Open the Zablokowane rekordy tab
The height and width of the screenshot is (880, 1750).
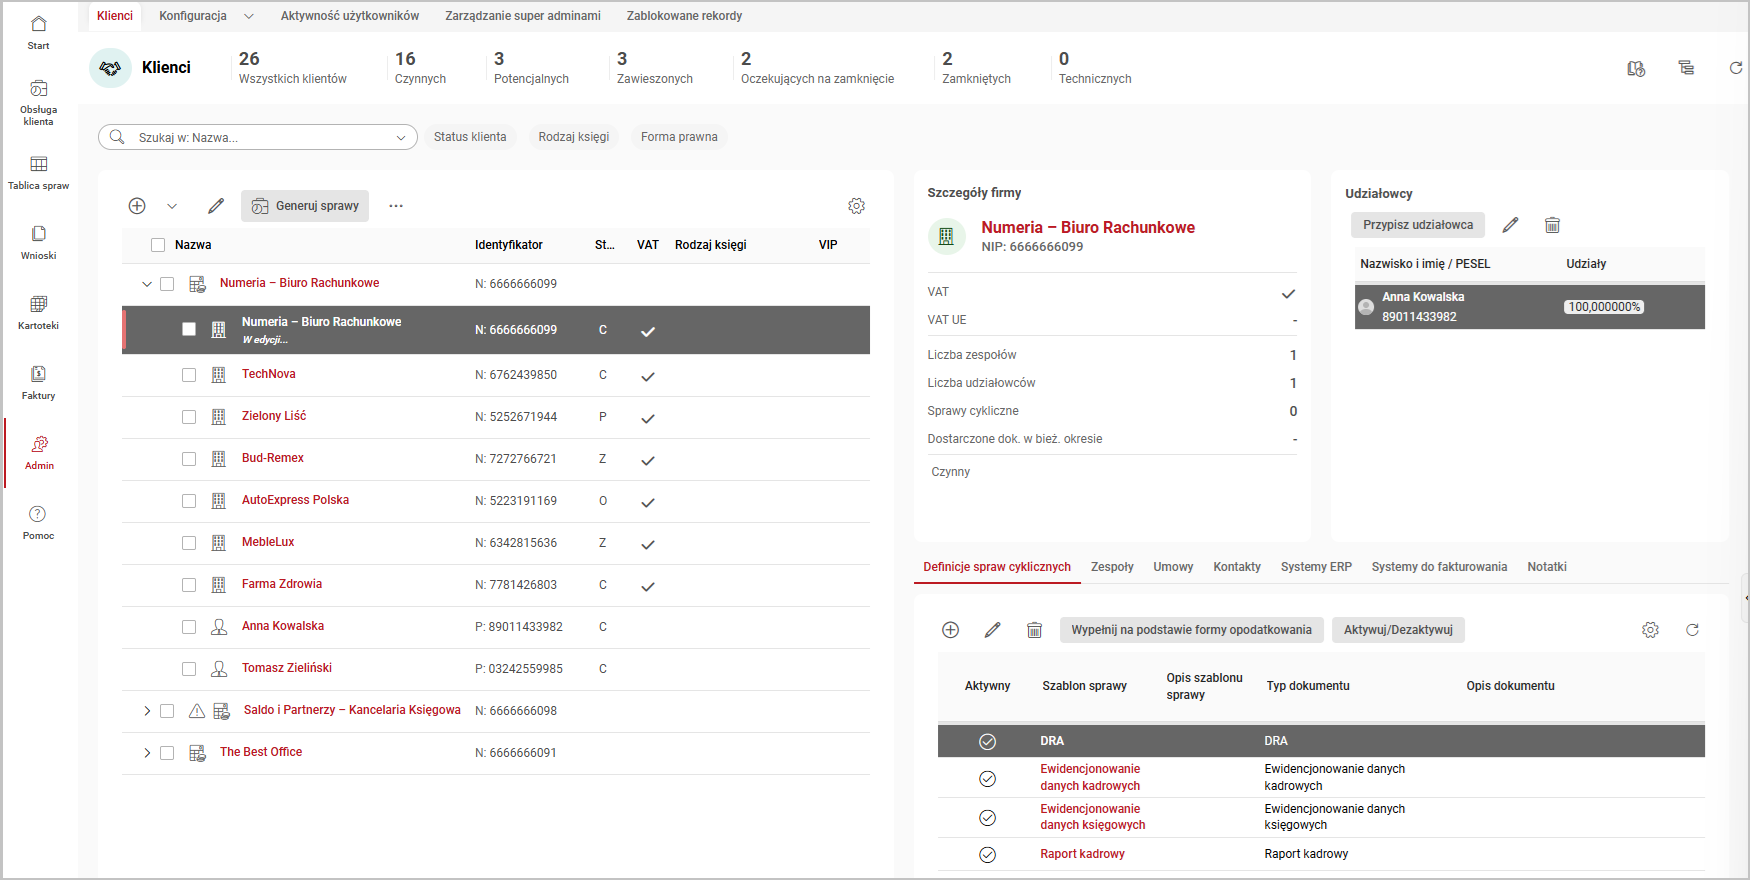[x=684, y=16]
